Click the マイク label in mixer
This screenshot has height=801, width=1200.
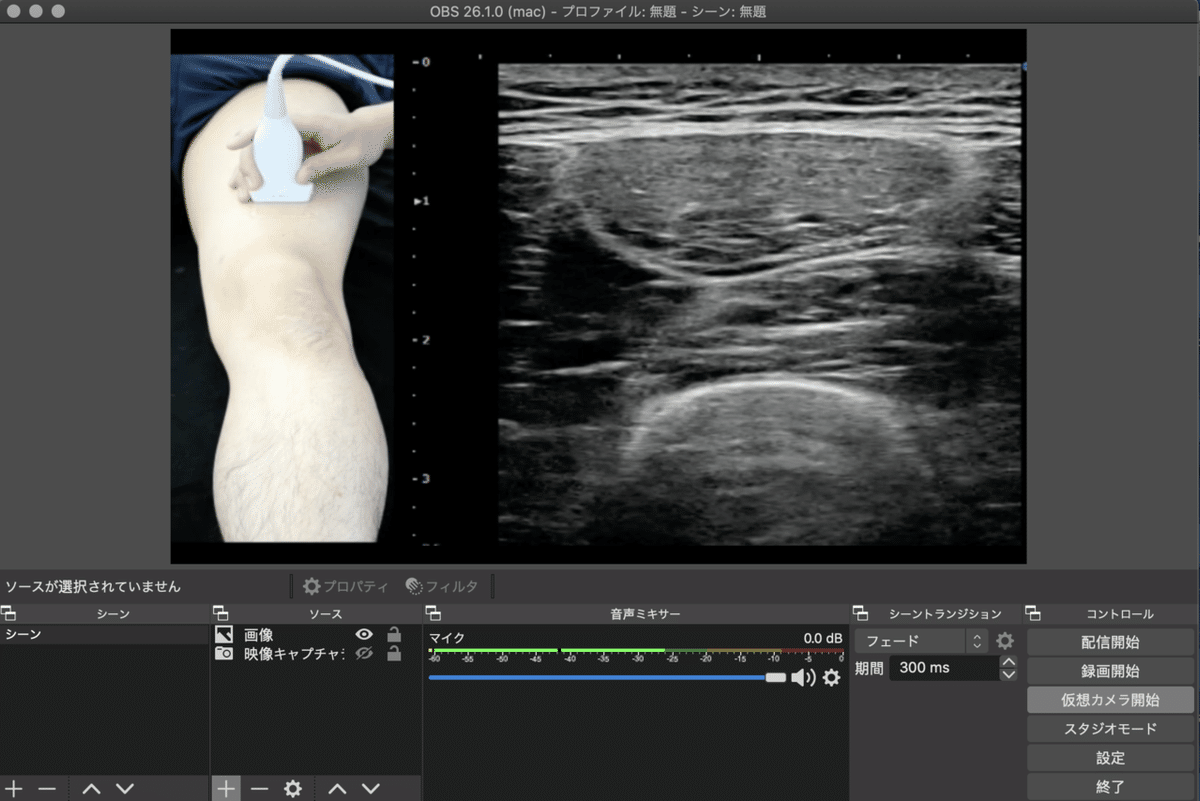pos(446,638)
